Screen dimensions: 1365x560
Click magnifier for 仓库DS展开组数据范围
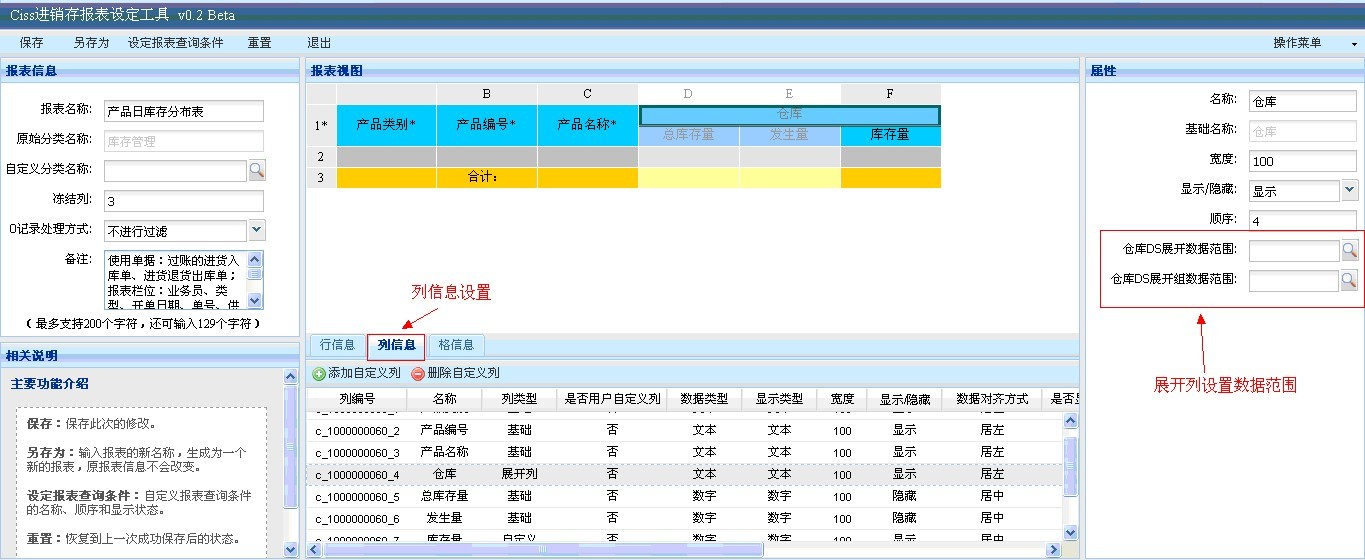click(x=1349, y=281)
